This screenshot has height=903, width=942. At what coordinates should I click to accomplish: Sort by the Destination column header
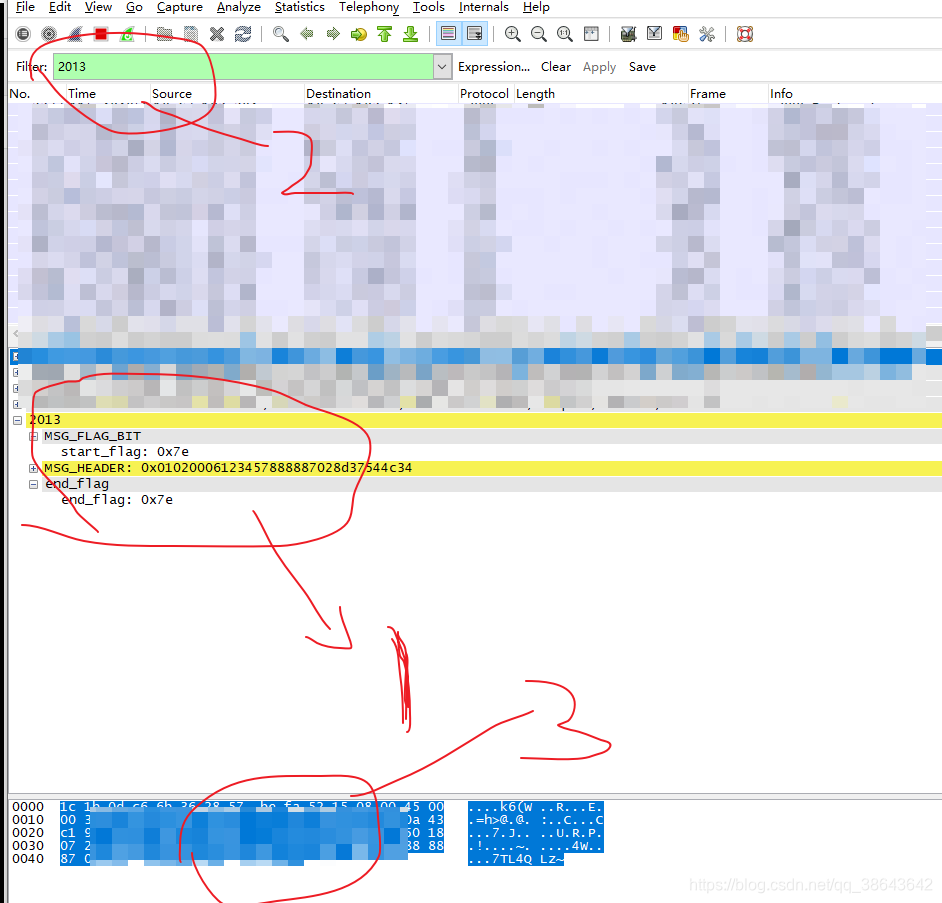[381, 94]
